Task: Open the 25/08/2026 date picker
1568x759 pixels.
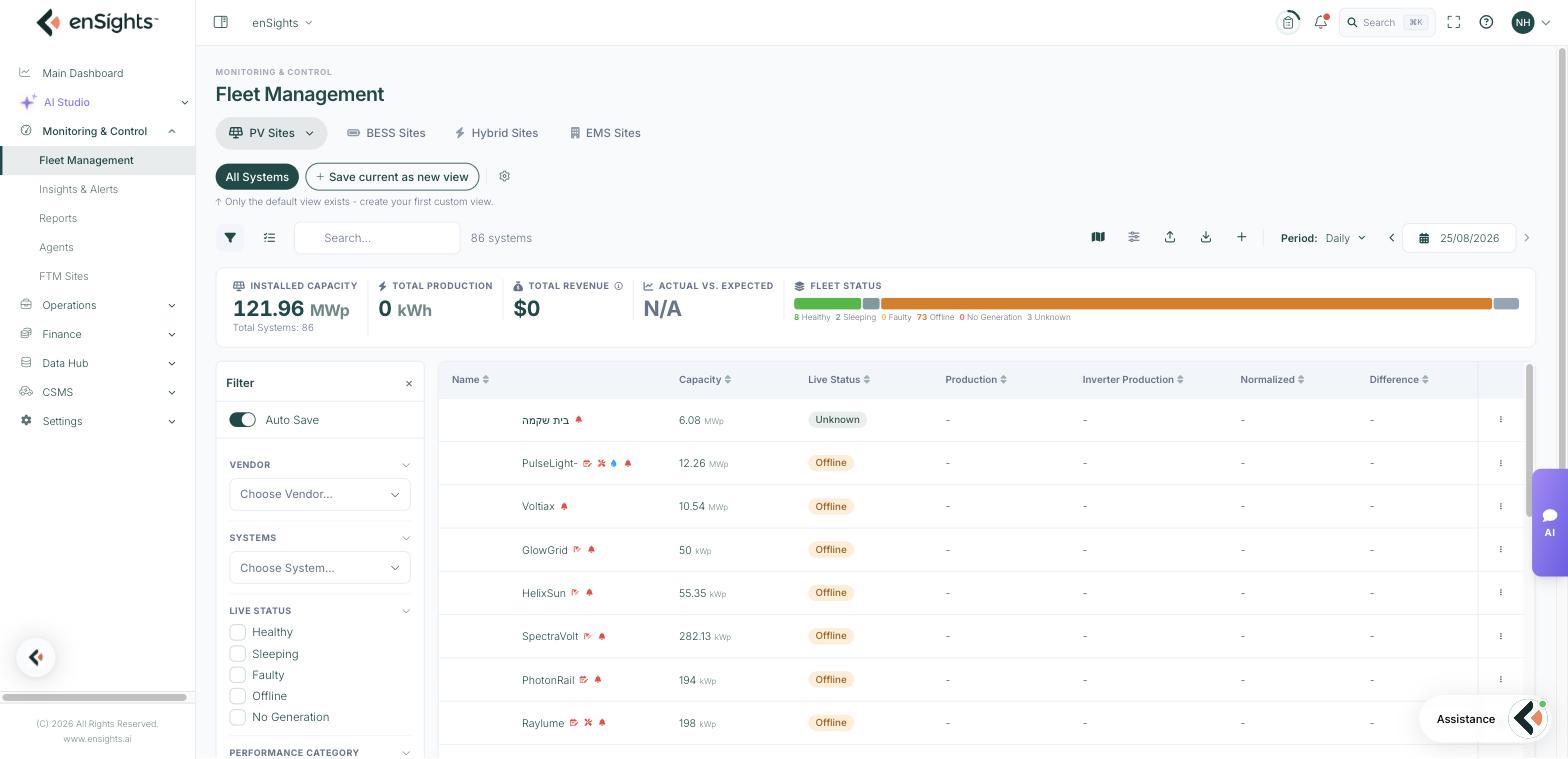Action: pos(1460,238)
